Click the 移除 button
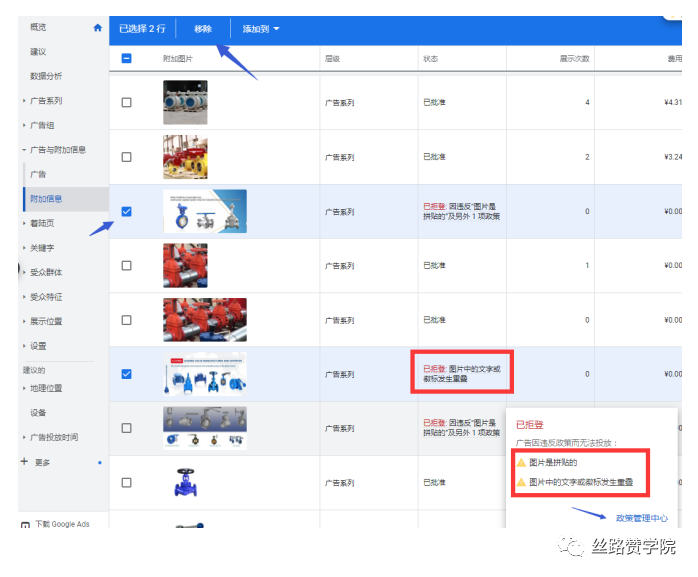Viewport: 698px width, 577px height. (x=203, y=29)
